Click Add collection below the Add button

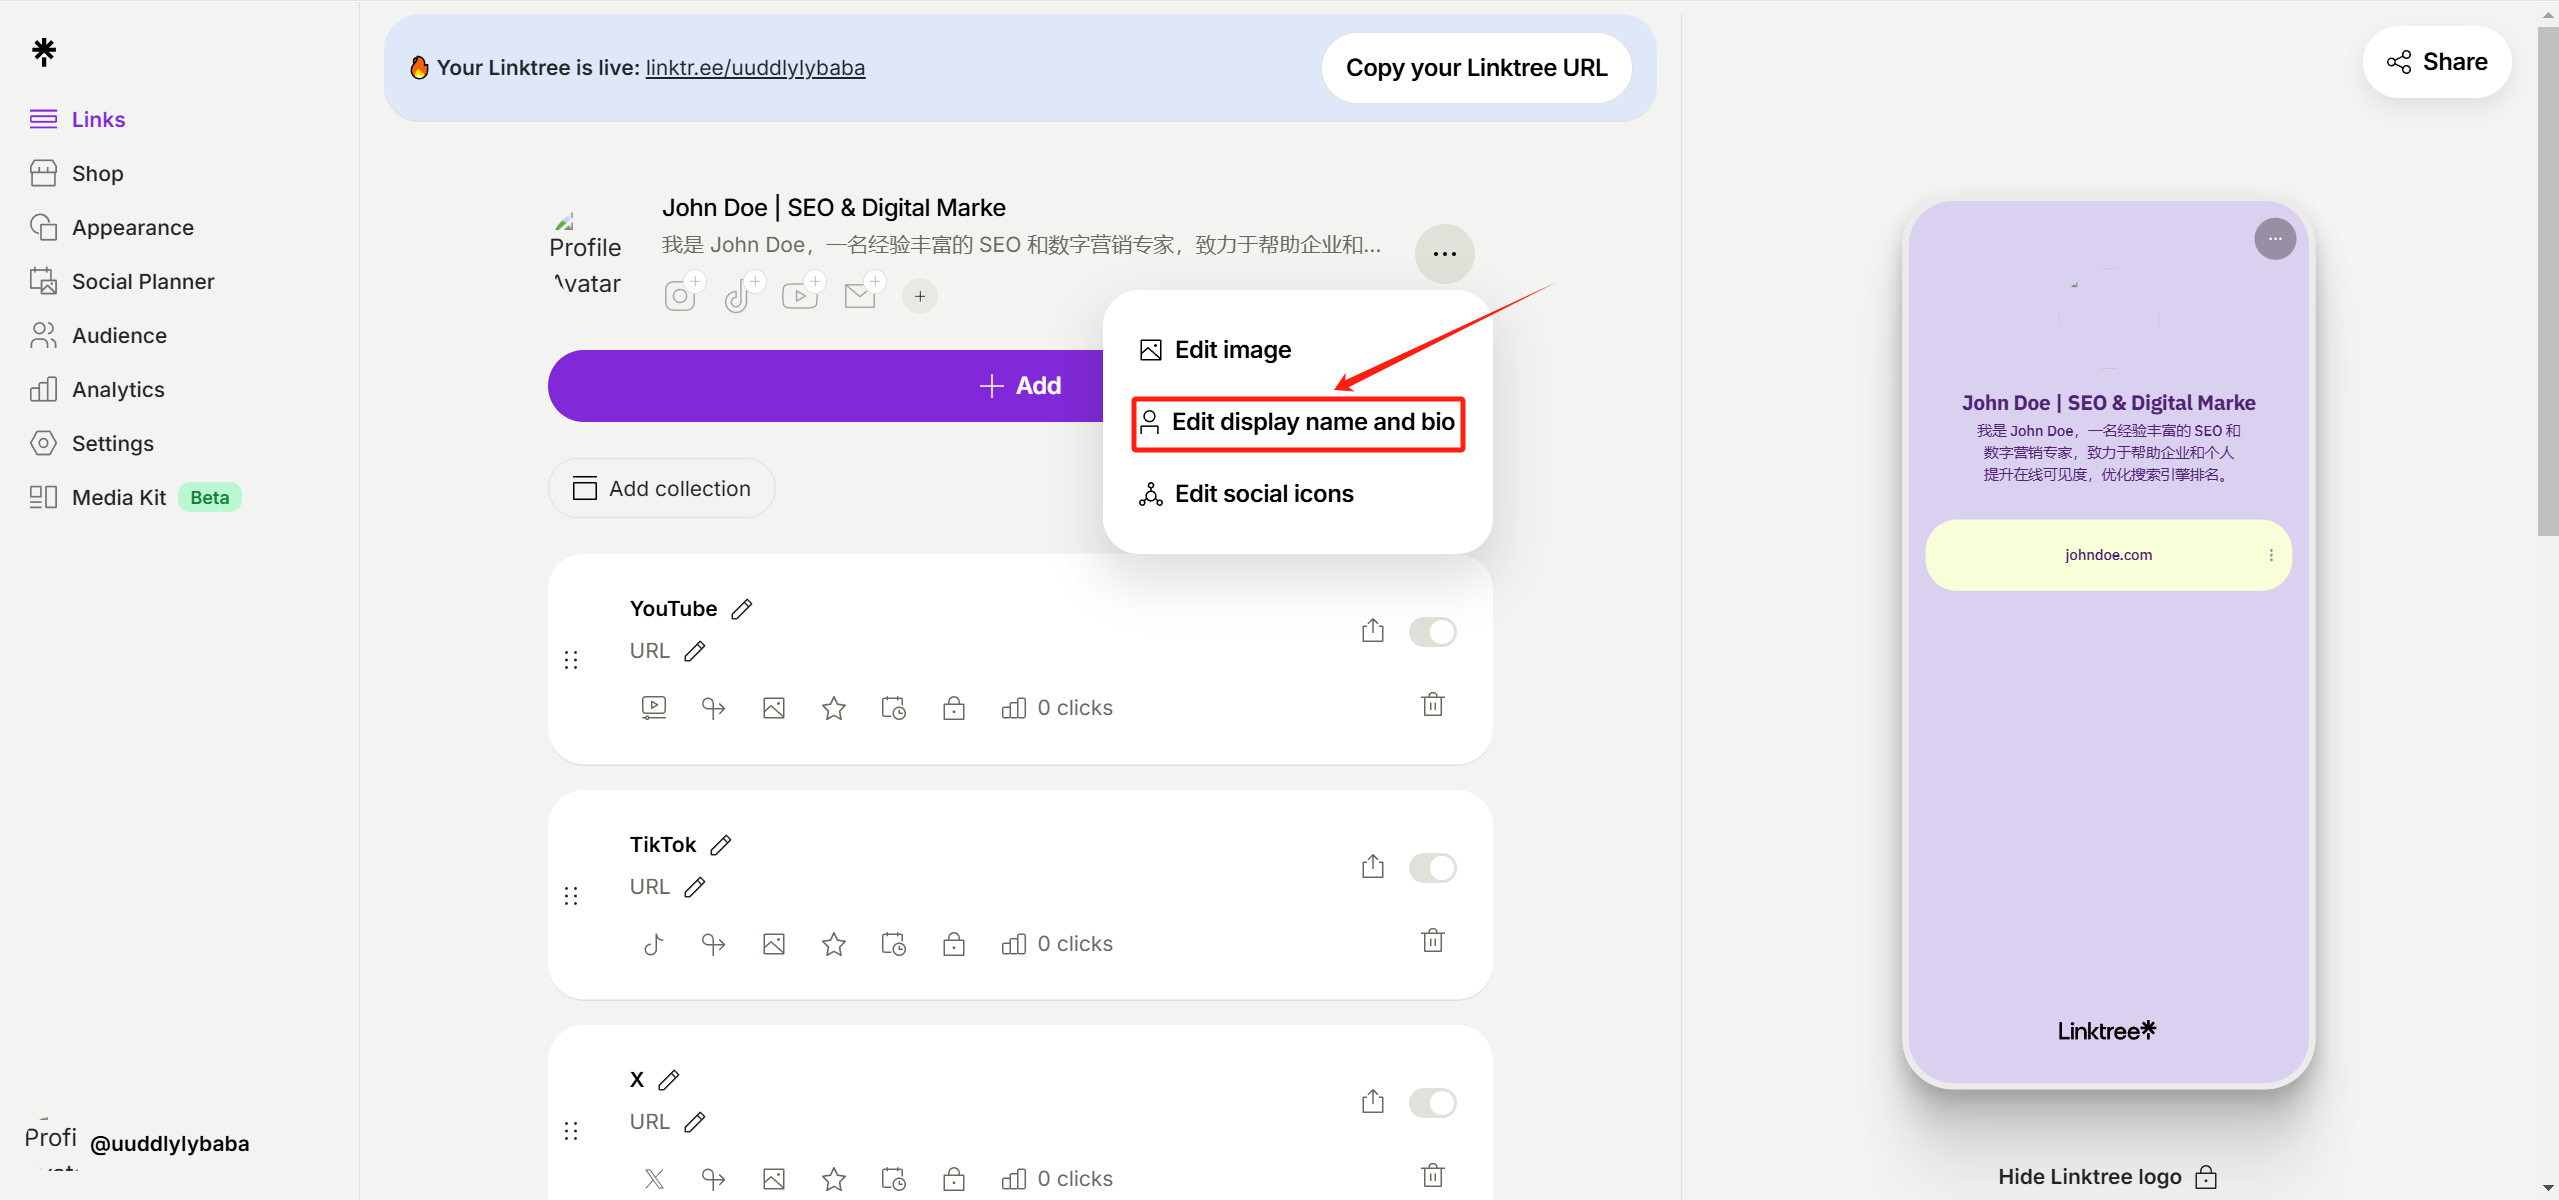(661, 488)
